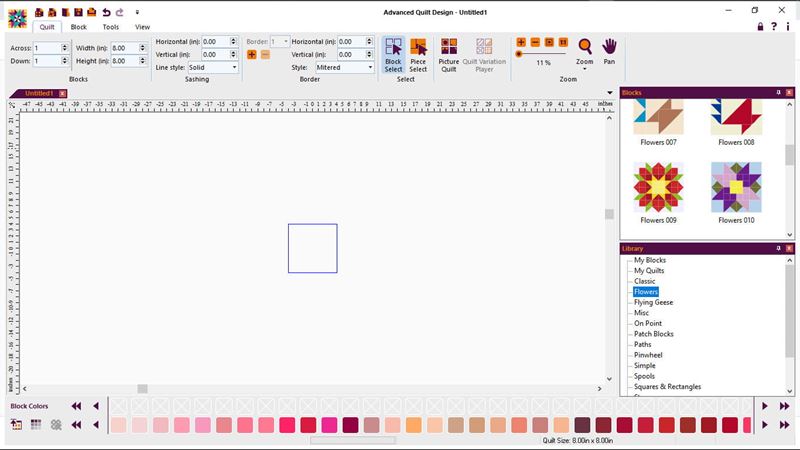Select Flying Geese in the Library
The width and height of the screenshot is (800, 450).
[653, 302]
